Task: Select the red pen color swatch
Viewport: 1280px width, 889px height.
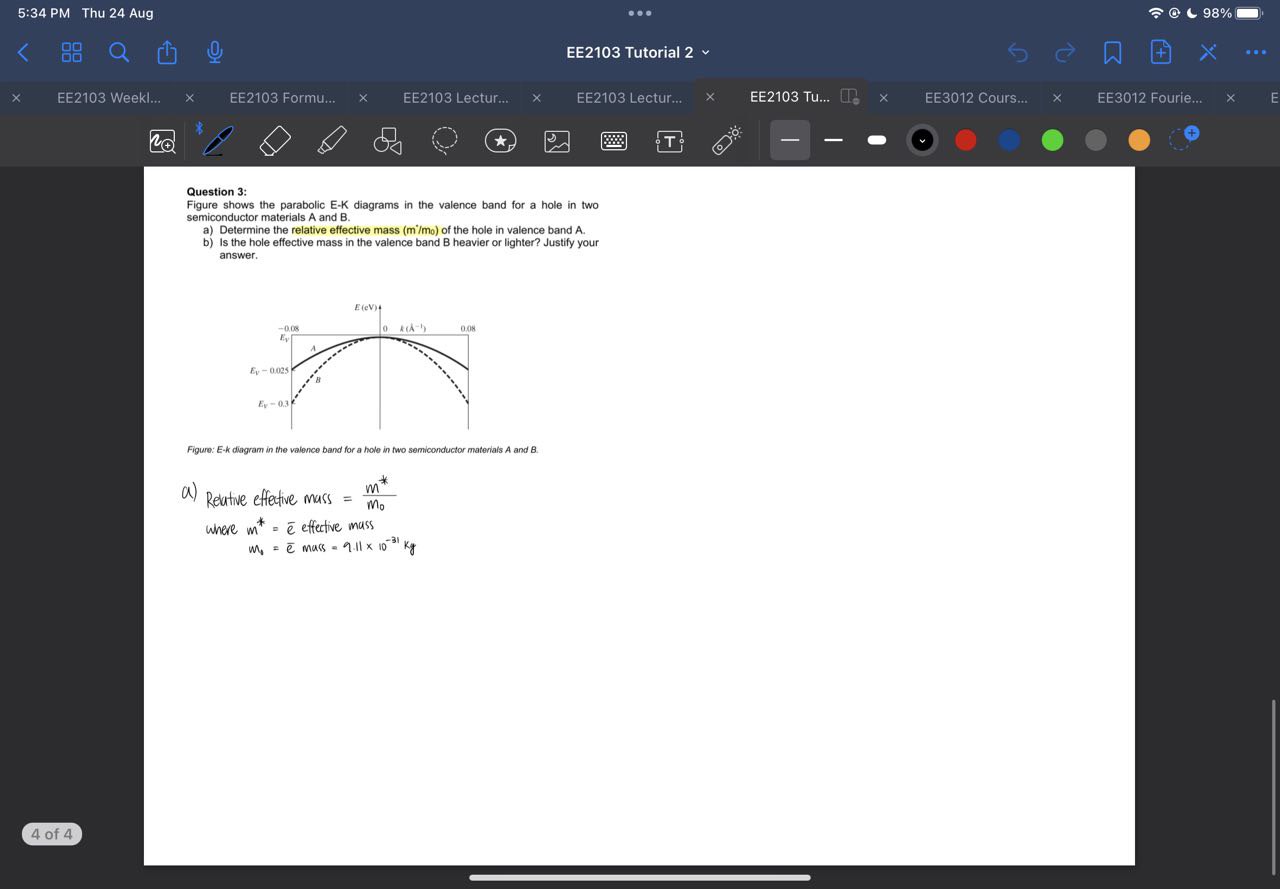Action: (x=964, y=140)
